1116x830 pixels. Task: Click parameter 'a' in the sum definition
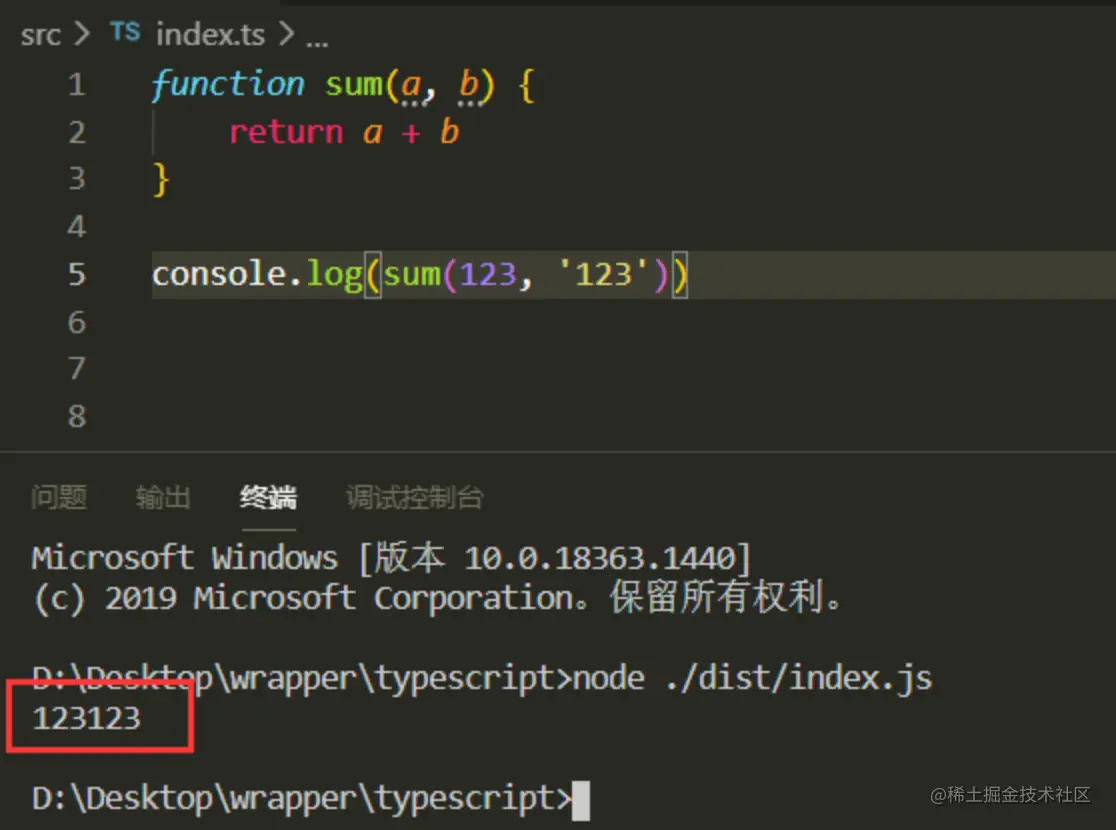(x=411, y=86)
